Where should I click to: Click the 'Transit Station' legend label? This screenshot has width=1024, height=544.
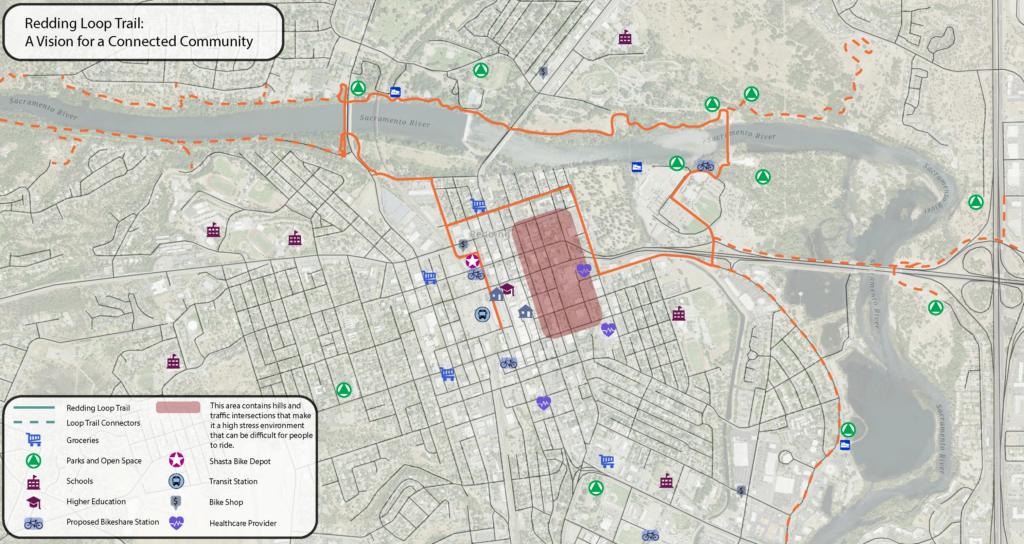[x=232, y=481]
